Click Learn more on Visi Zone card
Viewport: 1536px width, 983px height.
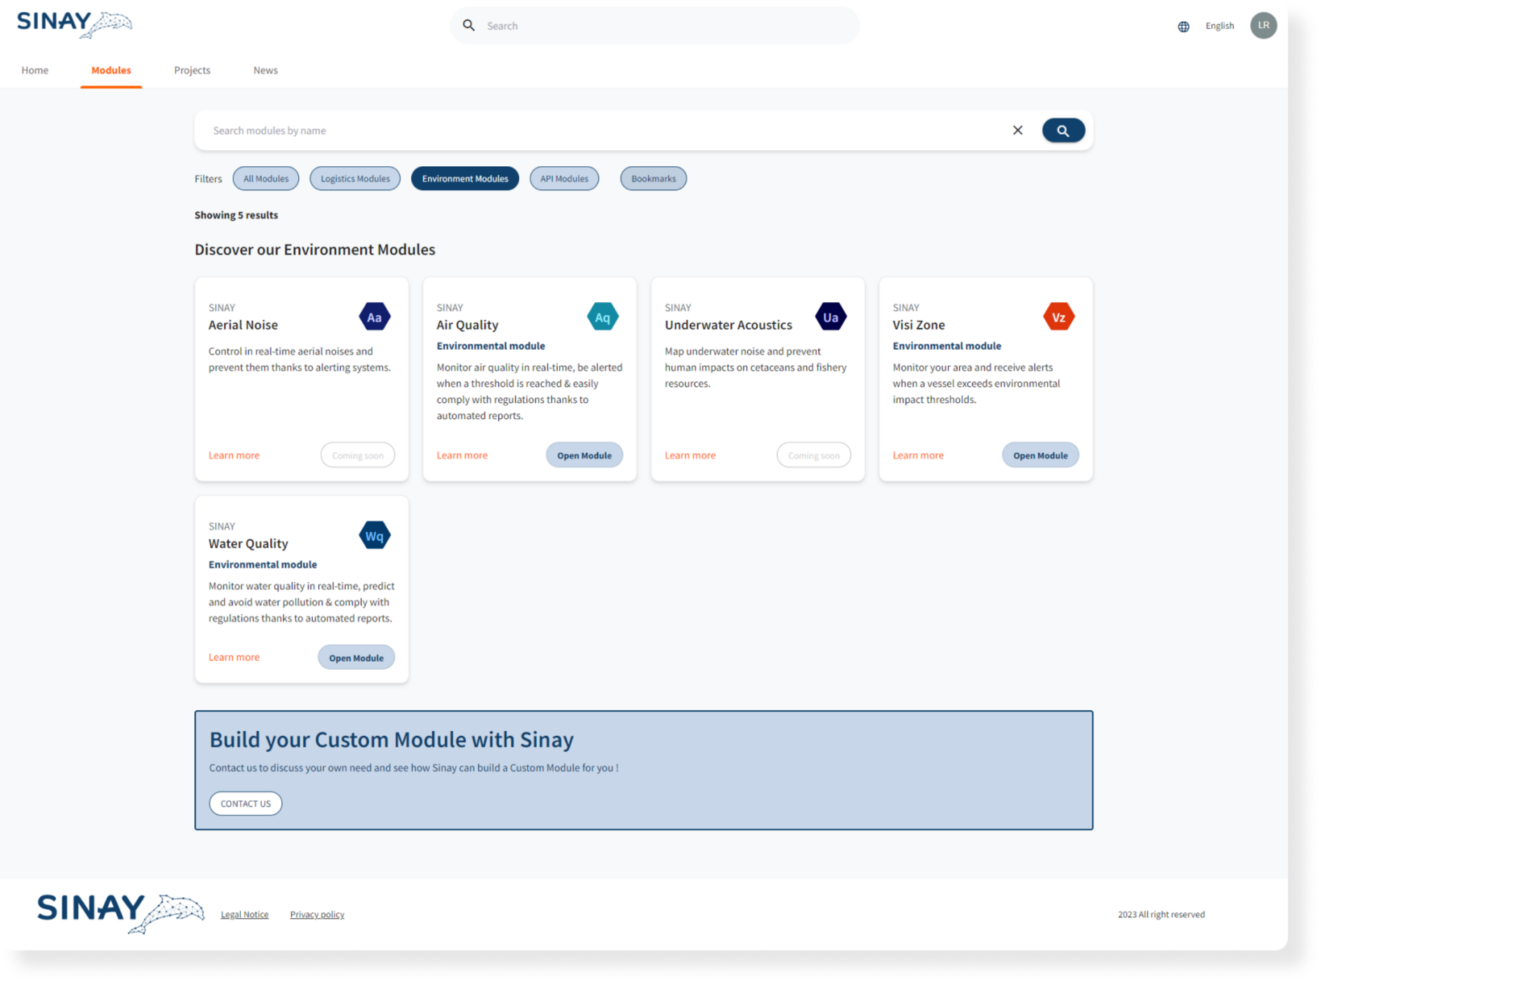point(918,456)
